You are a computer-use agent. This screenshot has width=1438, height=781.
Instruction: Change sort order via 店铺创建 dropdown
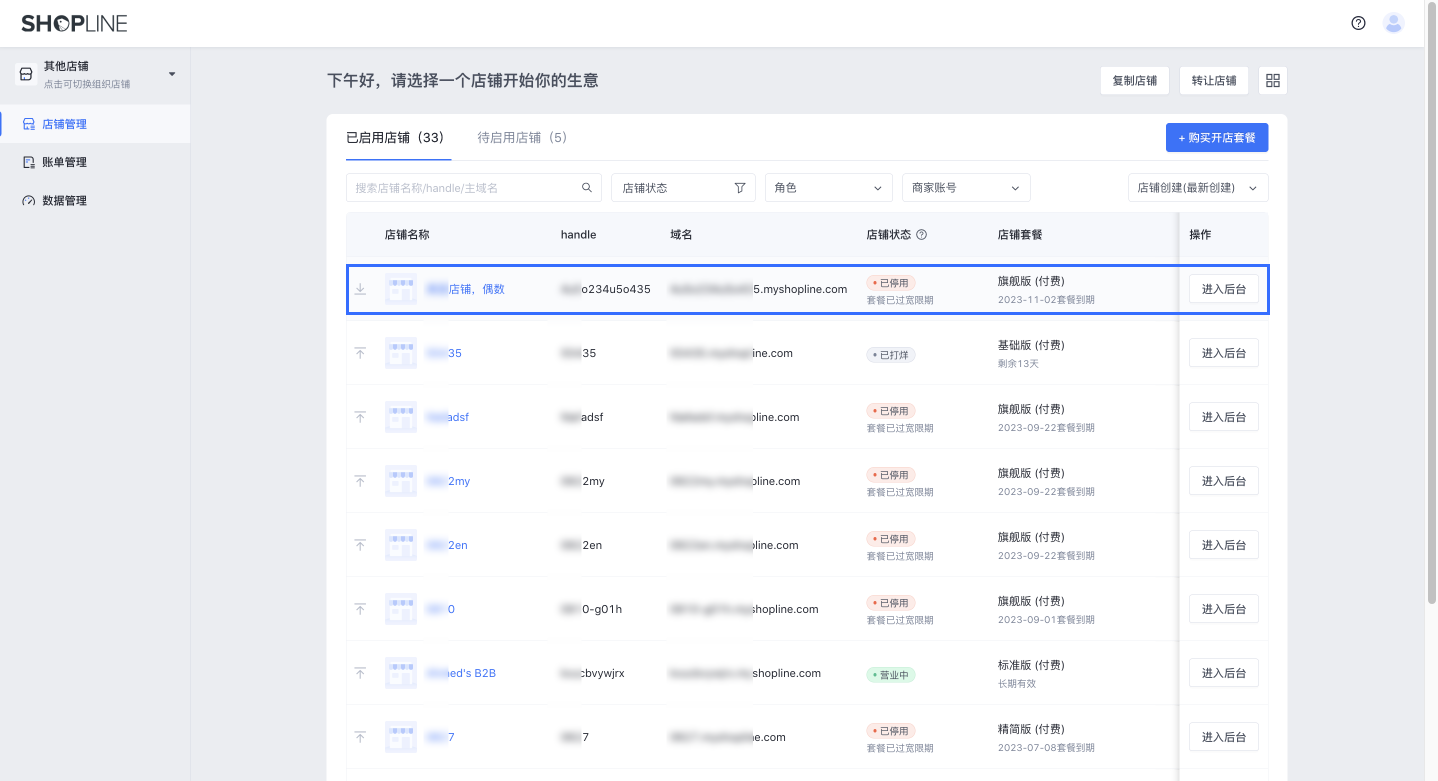tap(1197, 187)
